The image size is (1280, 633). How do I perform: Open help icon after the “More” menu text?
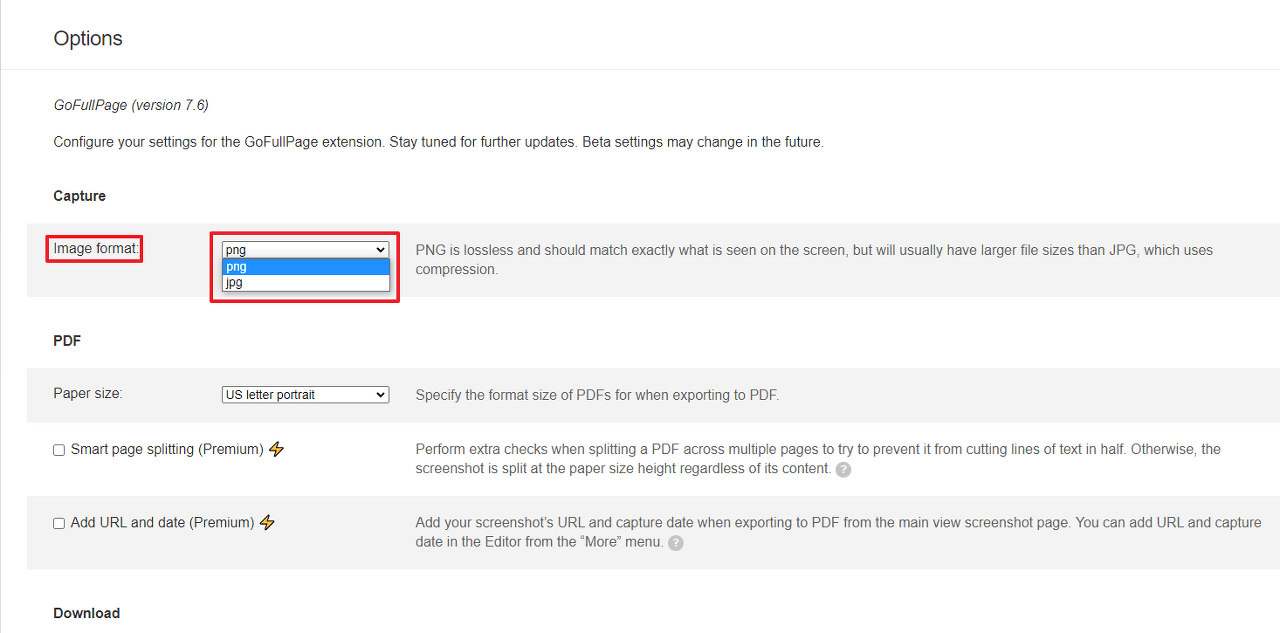pos(676,543)
